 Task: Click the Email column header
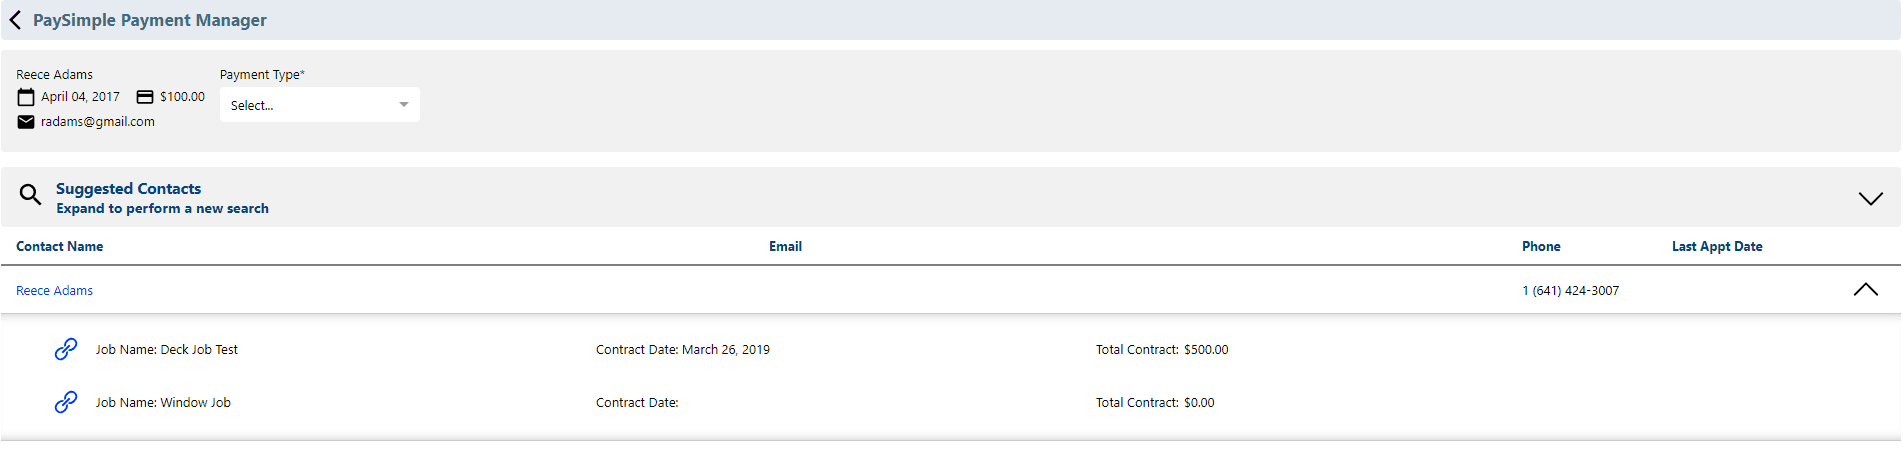[x=785, y=247]
